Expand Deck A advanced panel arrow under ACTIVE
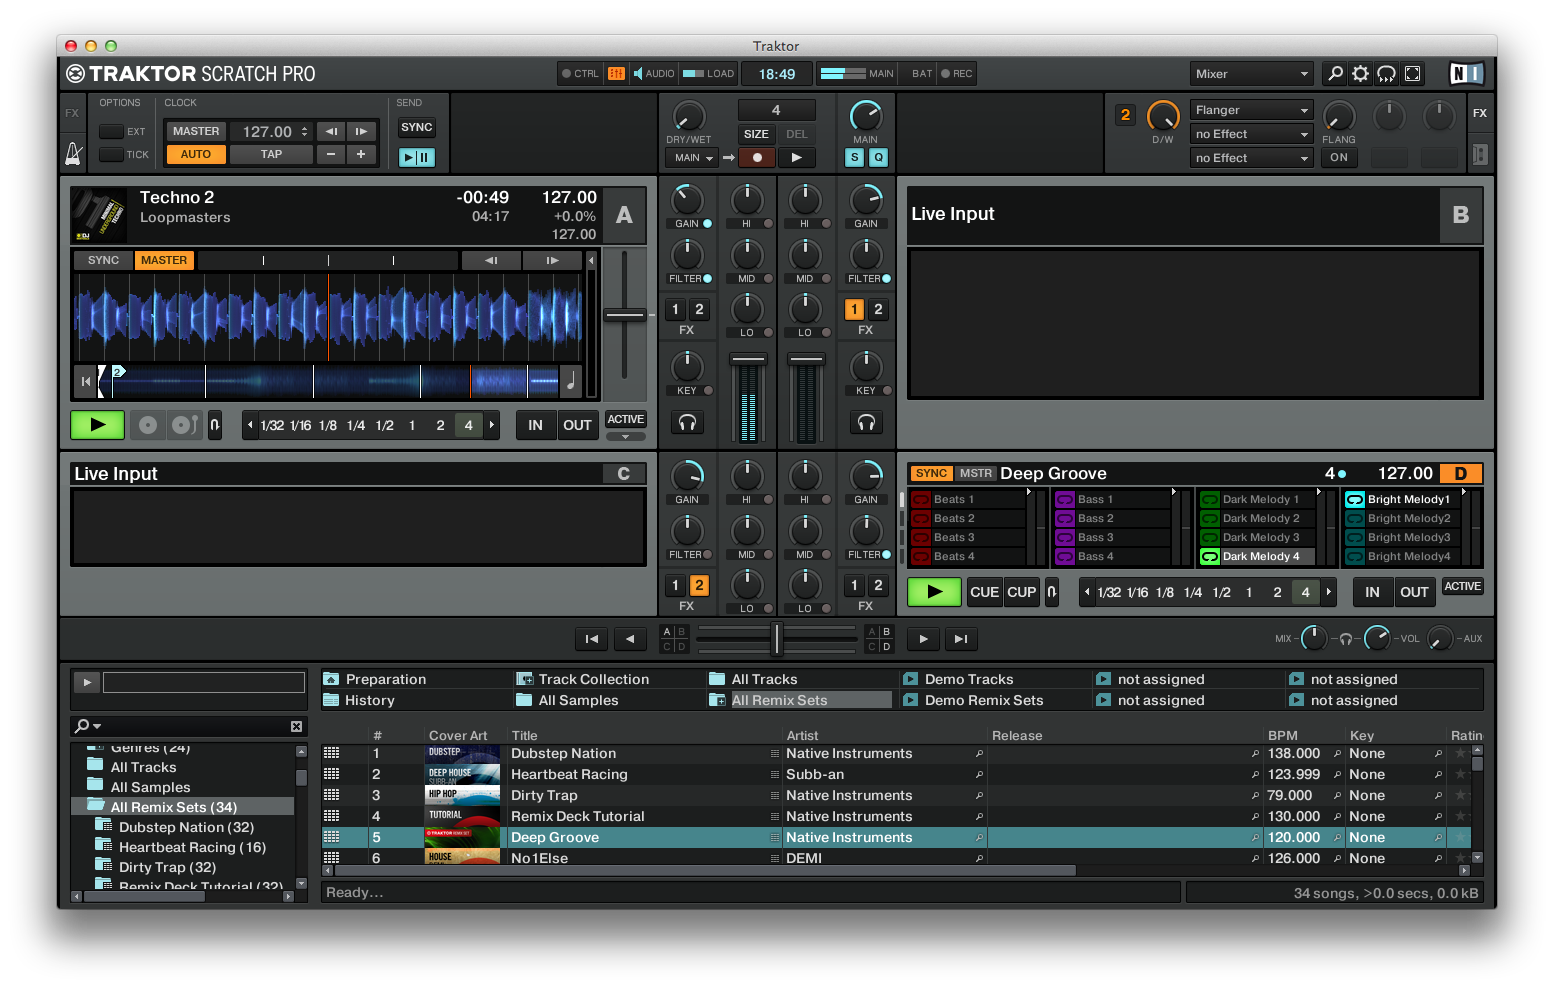 (x=625, y=436)
